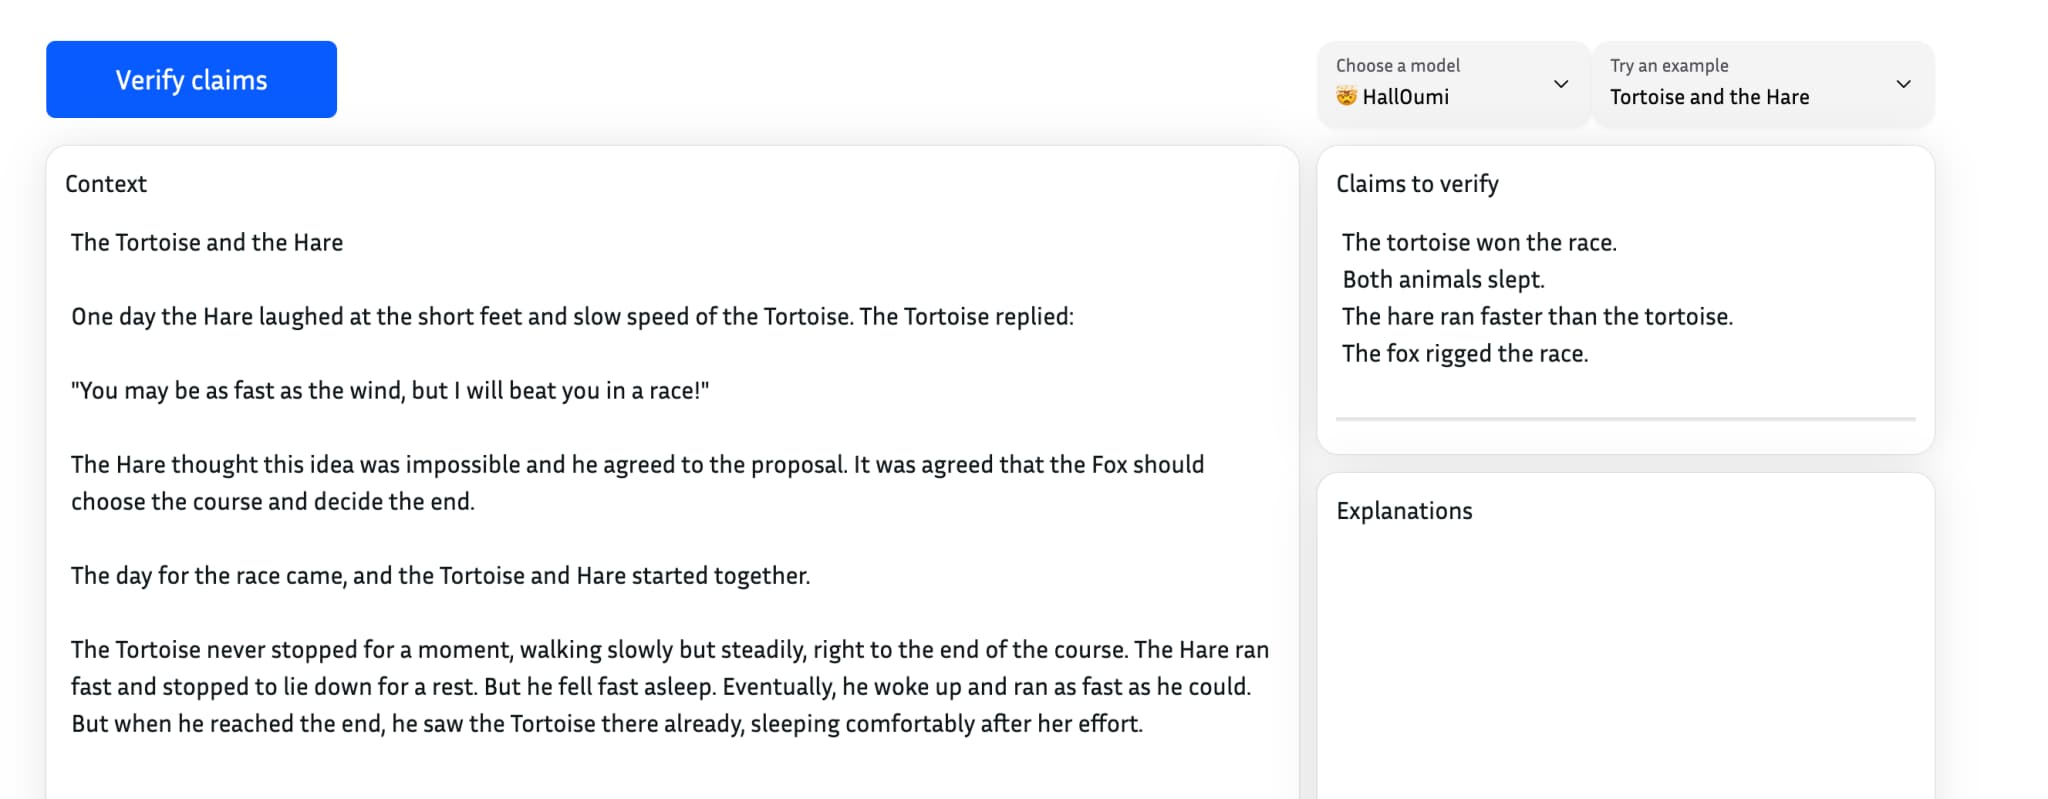
Task: Click the paragraph starting "The Hare thought this idea"
Action: click(637, 483)
